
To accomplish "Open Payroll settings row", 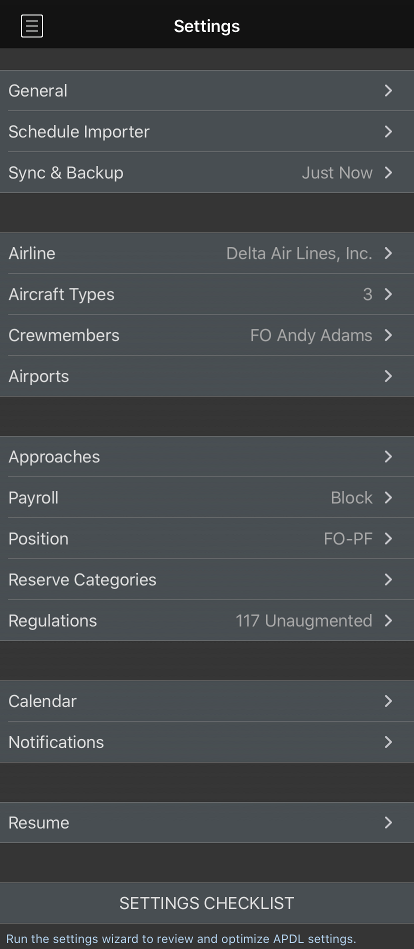I will [207, 497].
